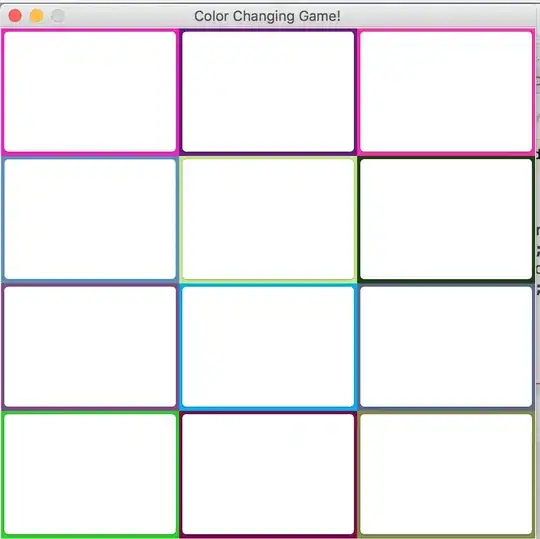Image resolution: width=540 pixels, height=539 pixels.
Task: Click the steel blue-bordered button in second row
Action: coord(90,219)
